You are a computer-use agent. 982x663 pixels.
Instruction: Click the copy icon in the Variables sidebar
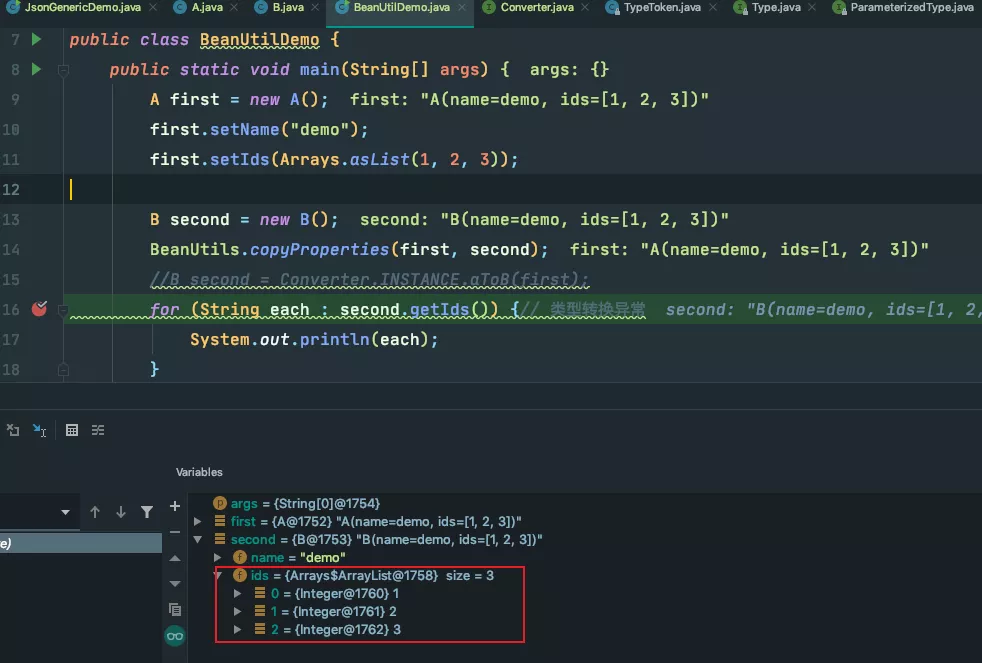175,608
